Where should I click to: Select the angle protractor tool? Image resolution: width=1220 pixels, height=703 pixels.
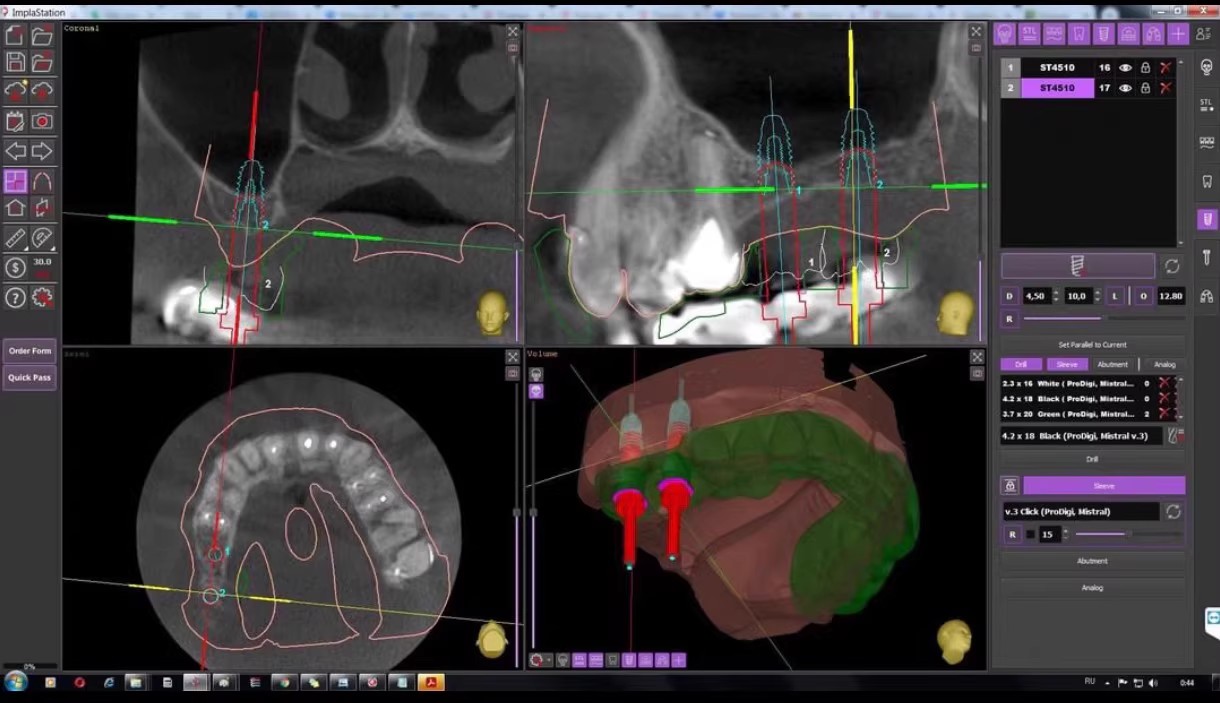point(42,238)
